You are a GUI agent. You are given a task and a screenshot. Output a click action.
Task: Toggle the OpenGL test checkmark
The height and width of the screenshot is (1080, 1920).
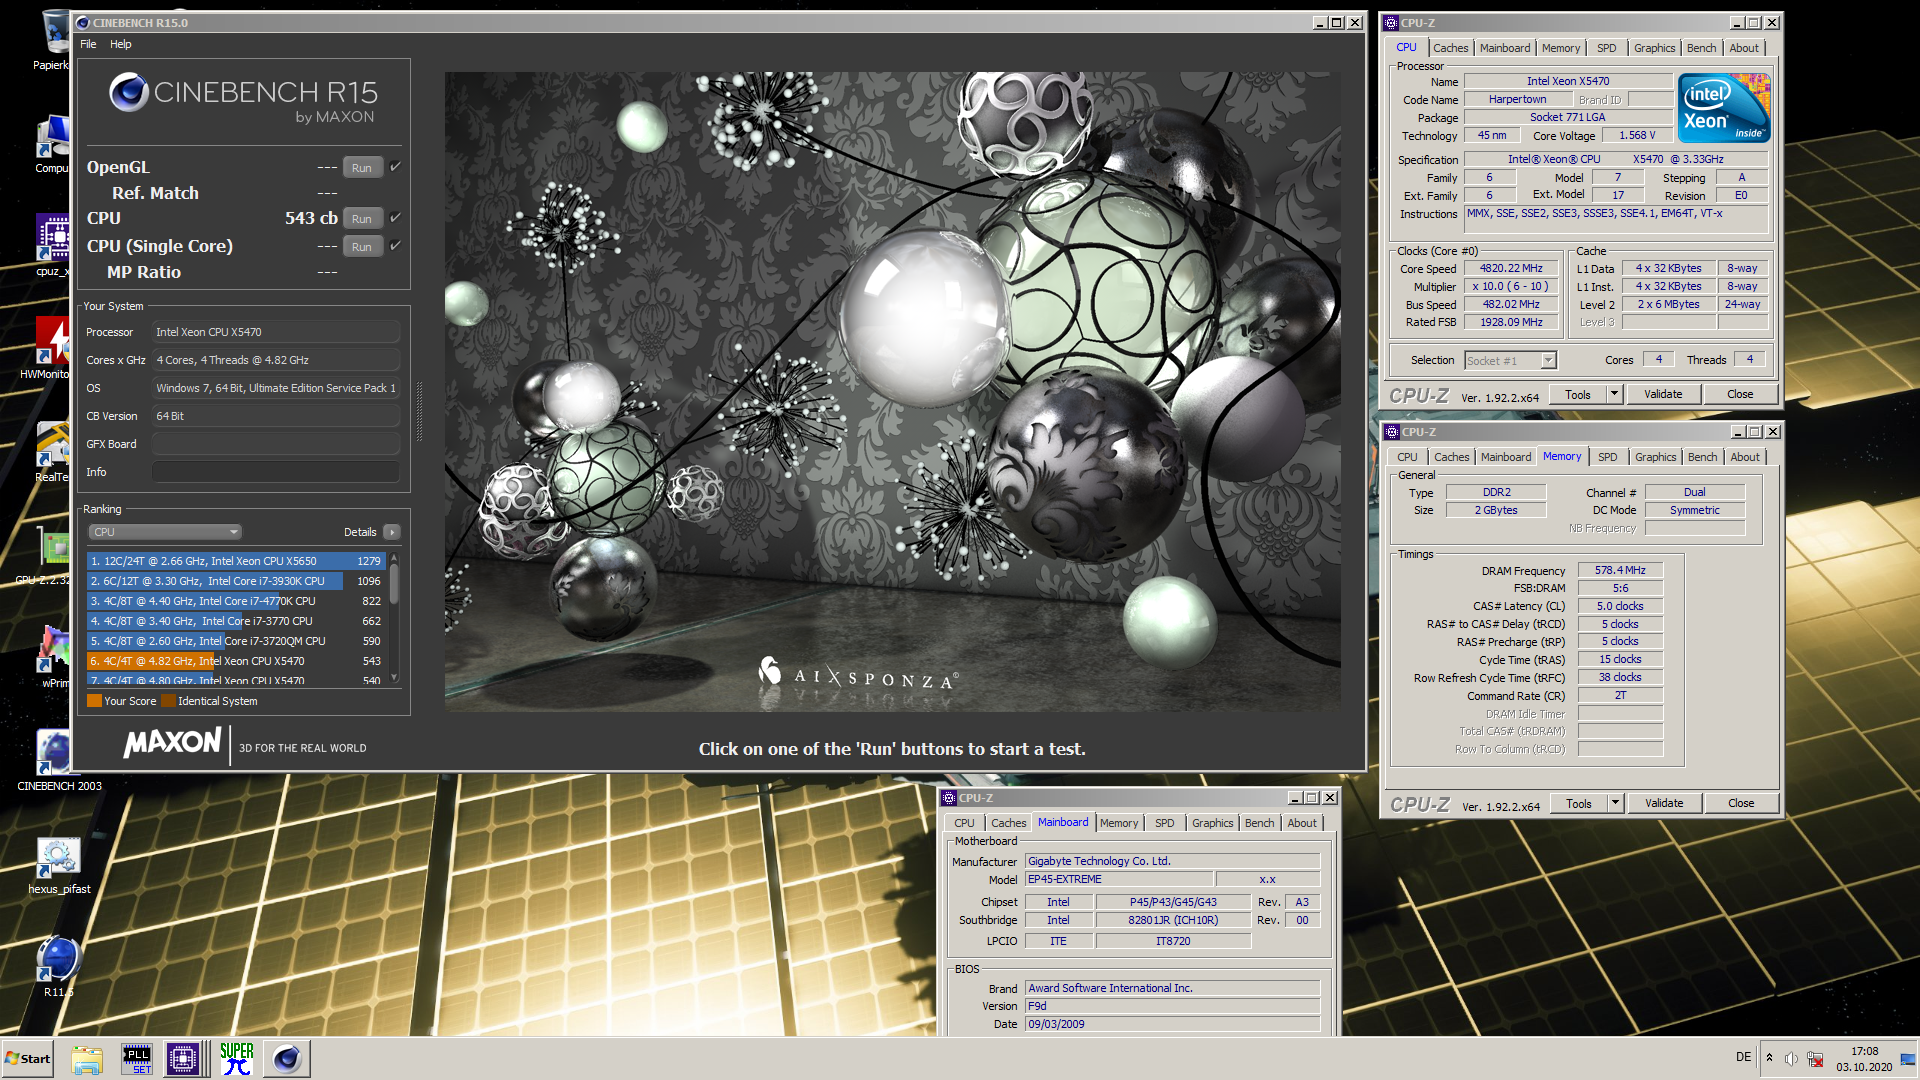coord(395,167)
